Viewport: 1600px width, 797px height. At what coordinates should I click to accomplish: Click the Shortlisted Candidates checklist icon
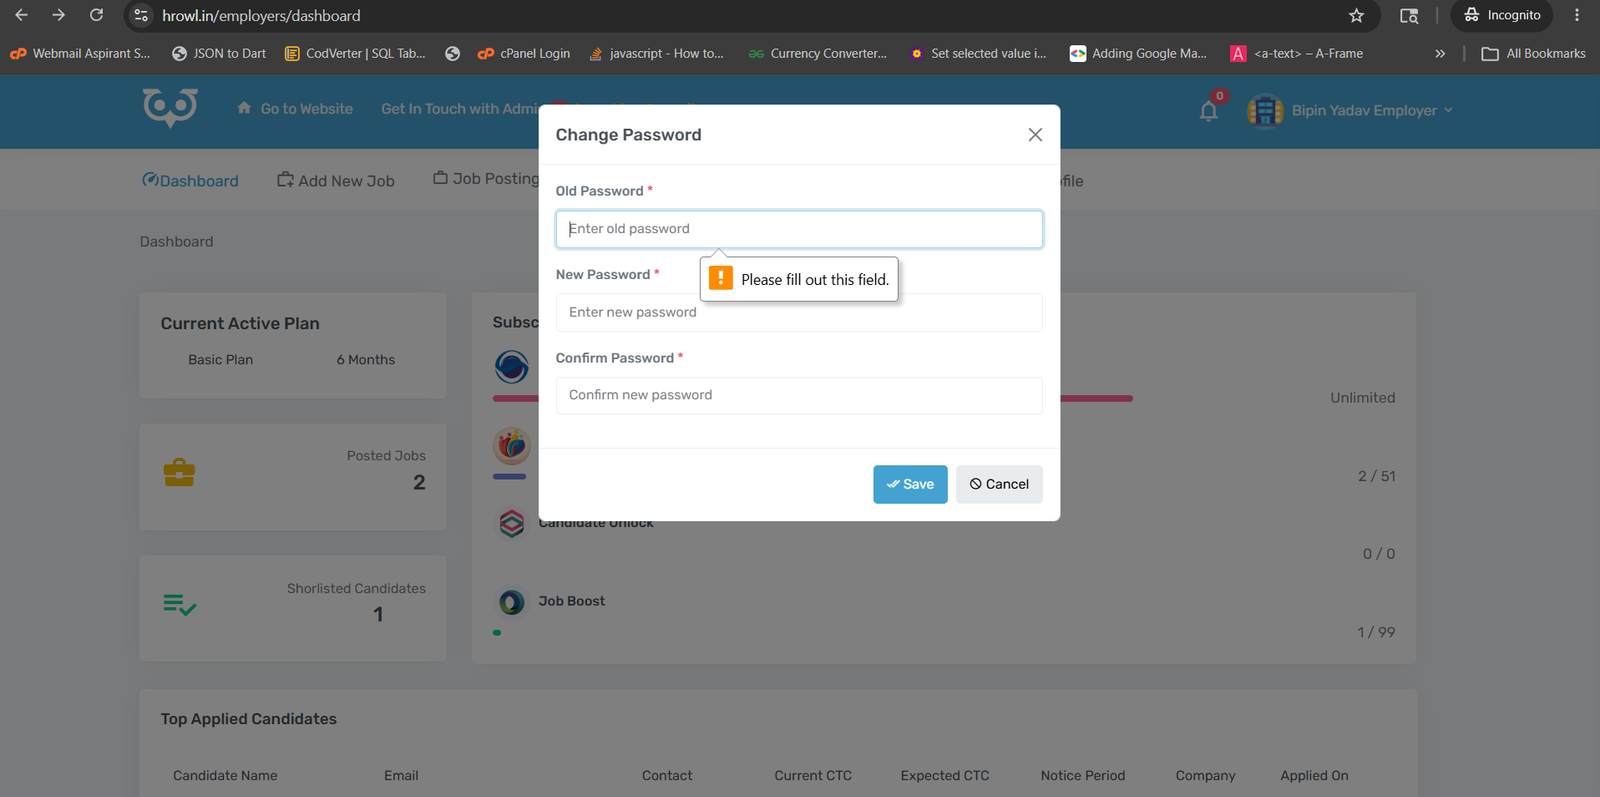[x=180, y=605]
